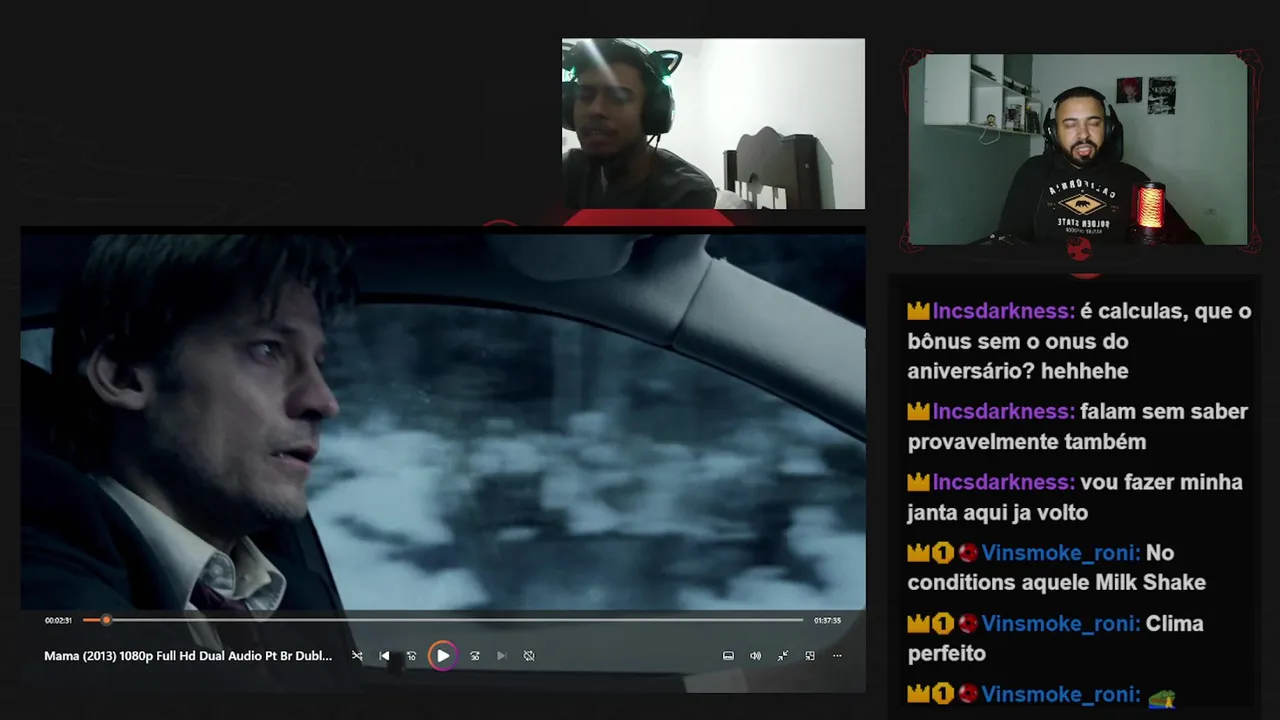Open the subtitles and captions menu

[x=728, y=656]
